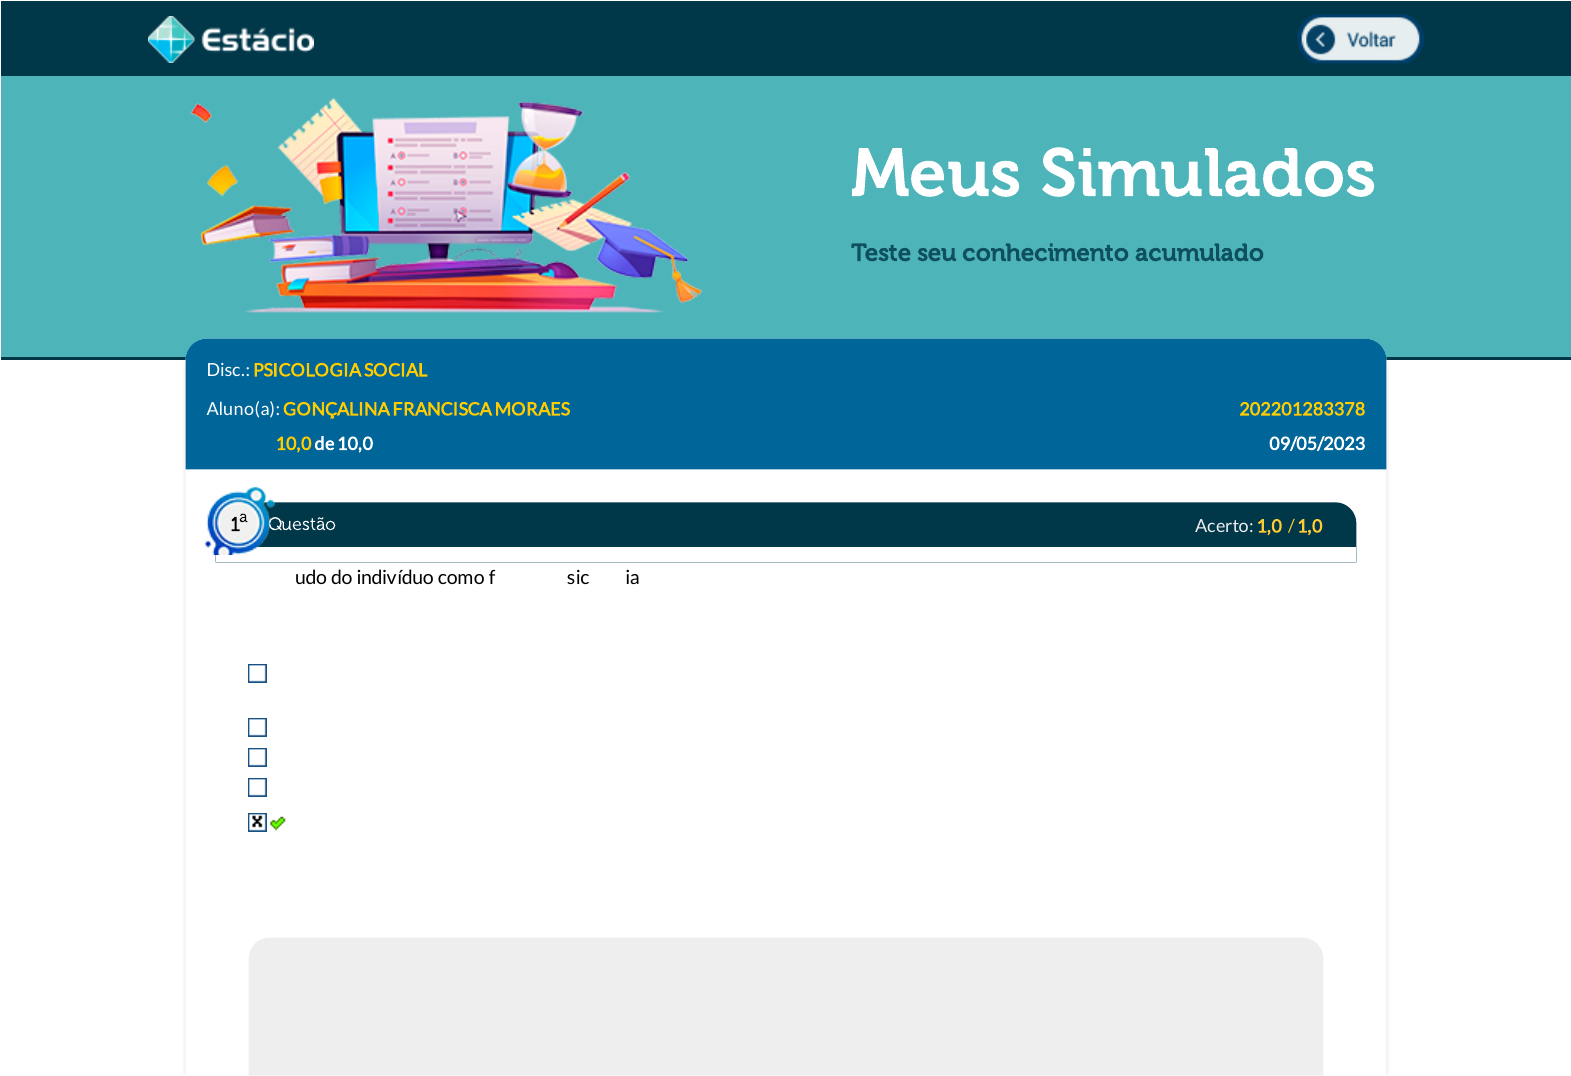This screenshot has height=1076, width=1571.
Task: Tick the first unchecked answer checkbox
Action: pos(257,673)
